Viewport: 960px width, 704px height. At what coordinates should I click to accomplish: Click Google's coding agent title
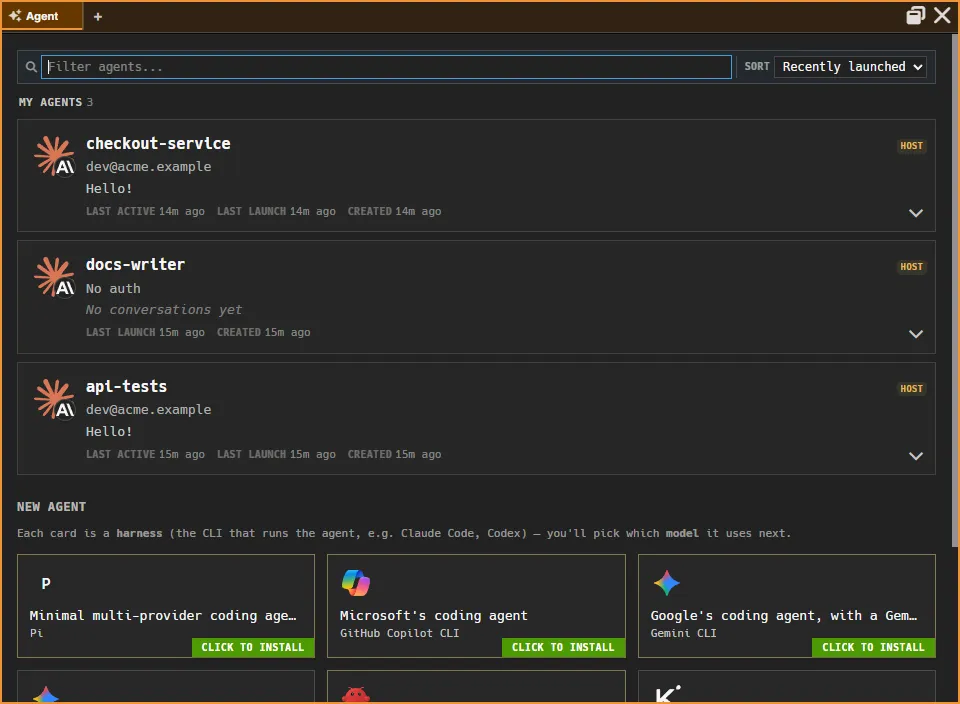(x=784, y=616)
